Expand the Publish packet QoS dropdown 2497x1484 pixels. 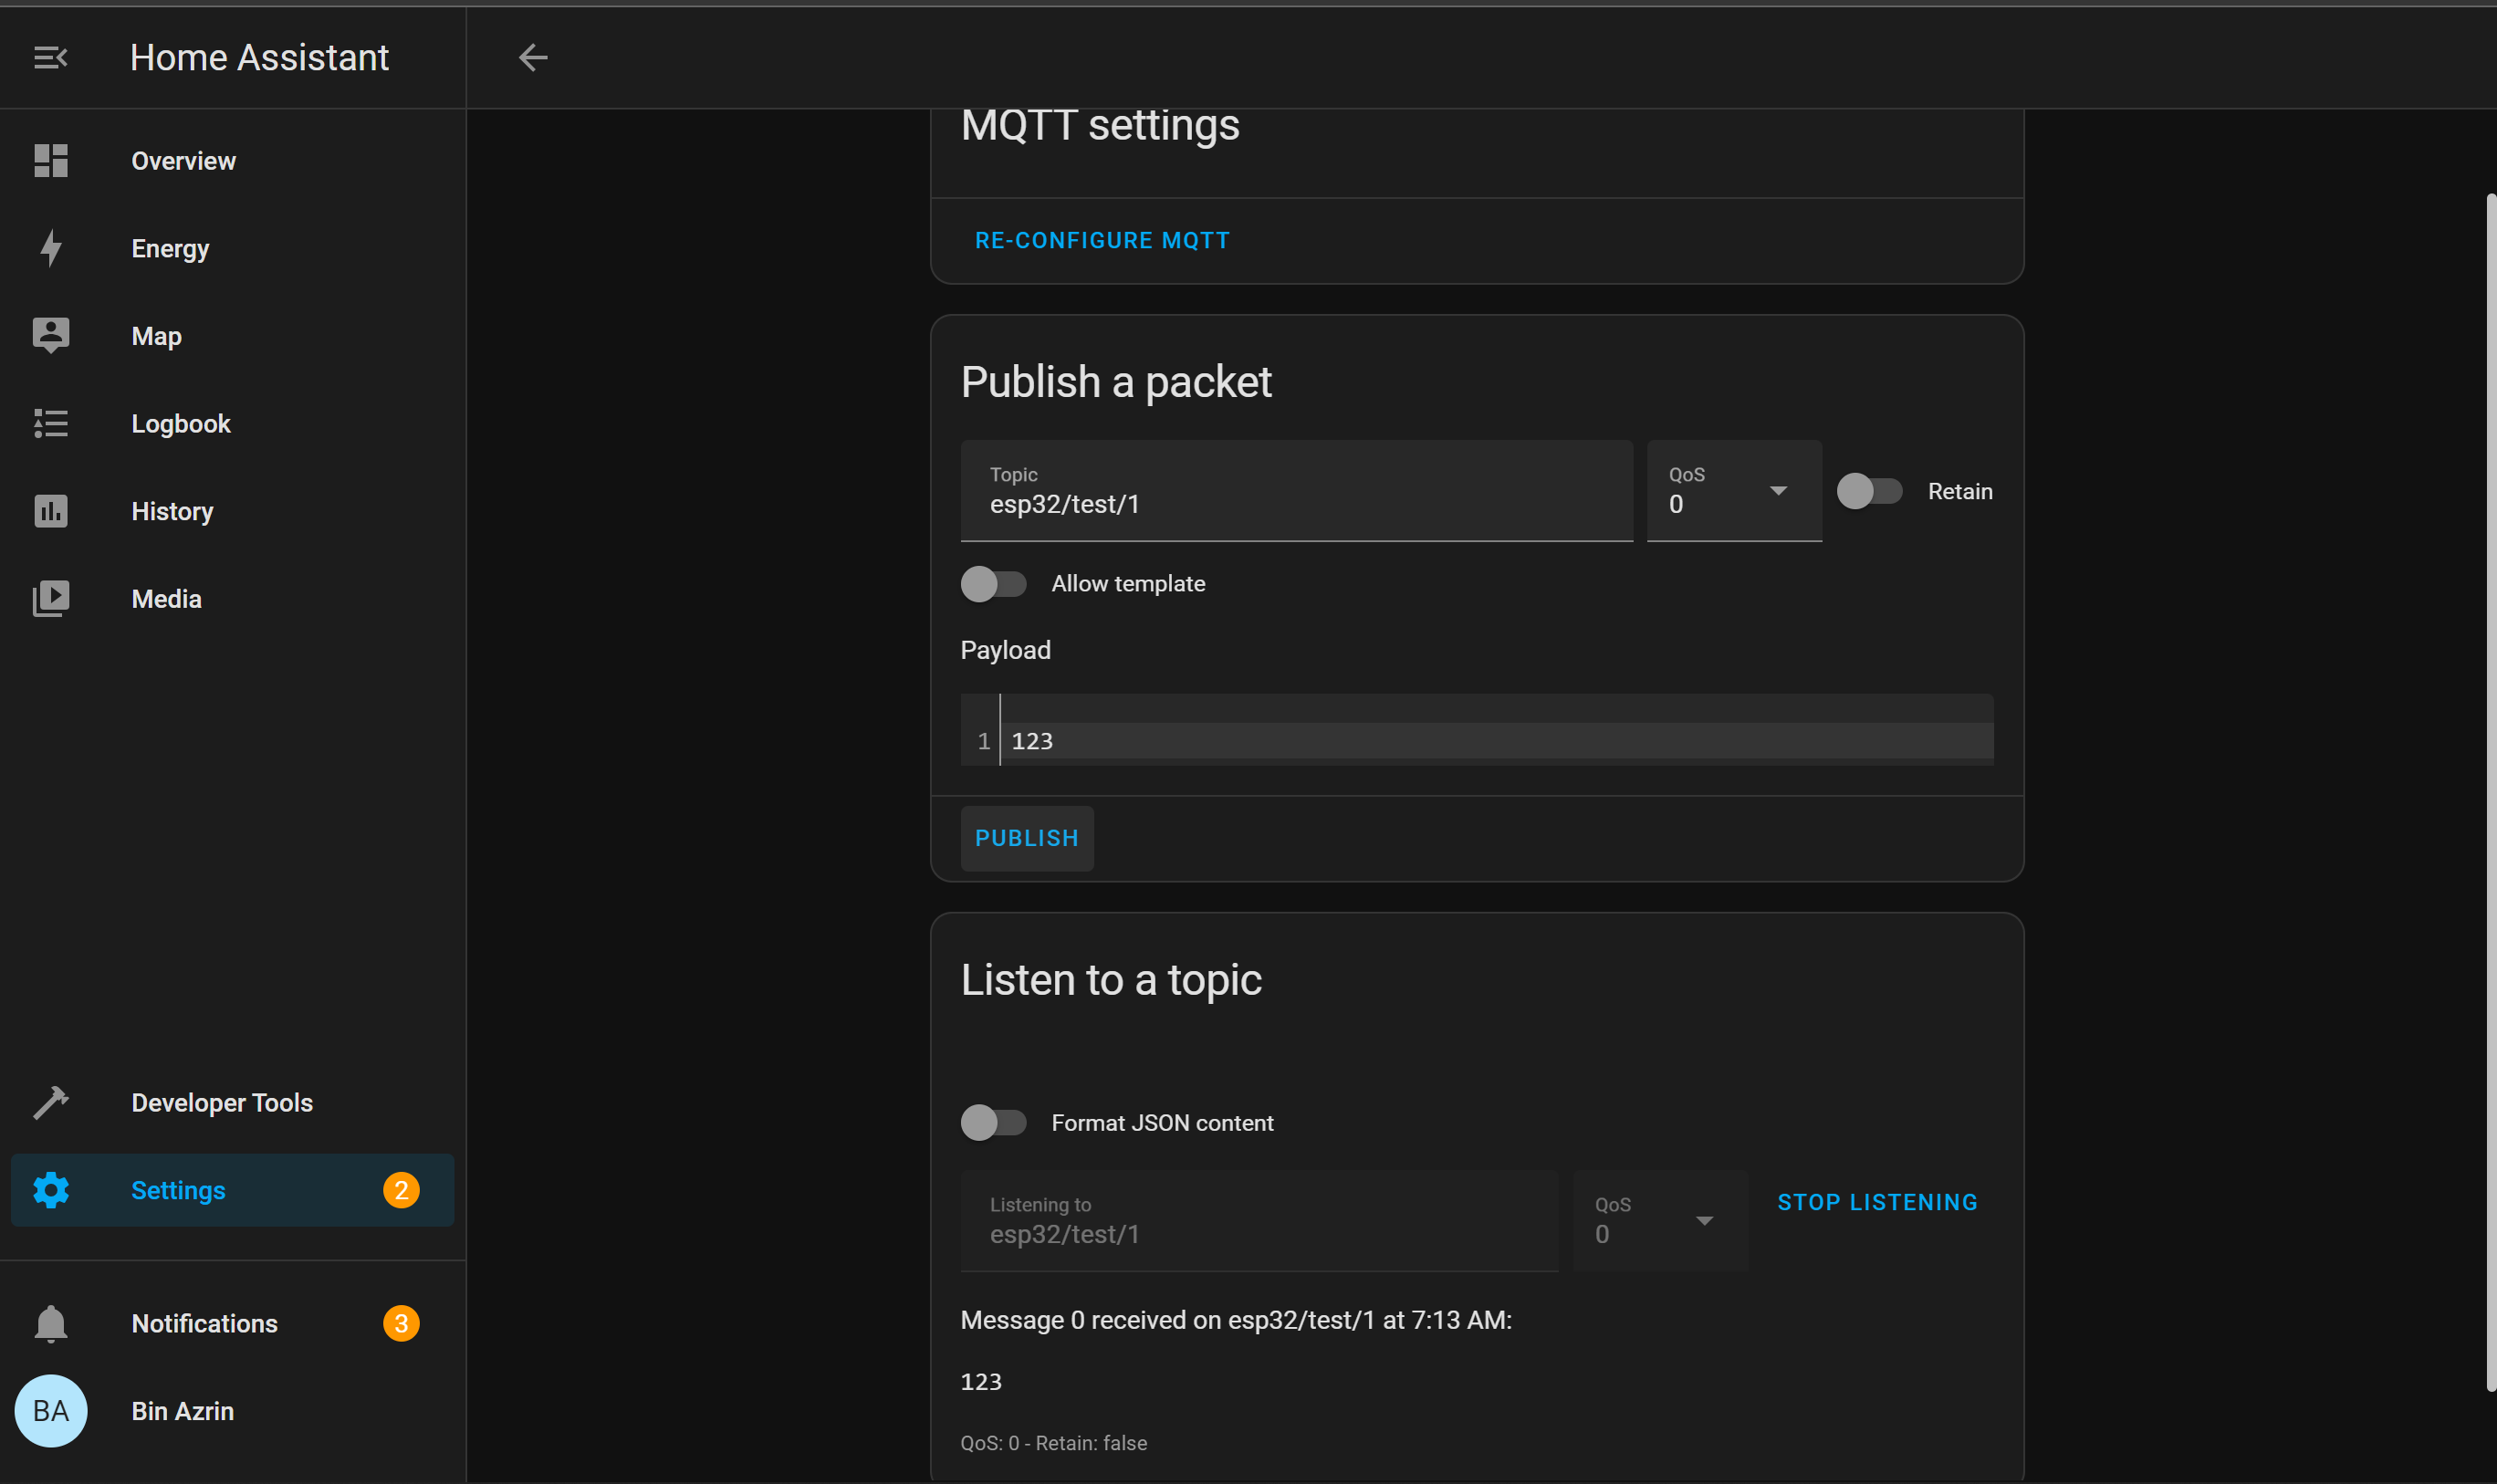point(1733,491)
